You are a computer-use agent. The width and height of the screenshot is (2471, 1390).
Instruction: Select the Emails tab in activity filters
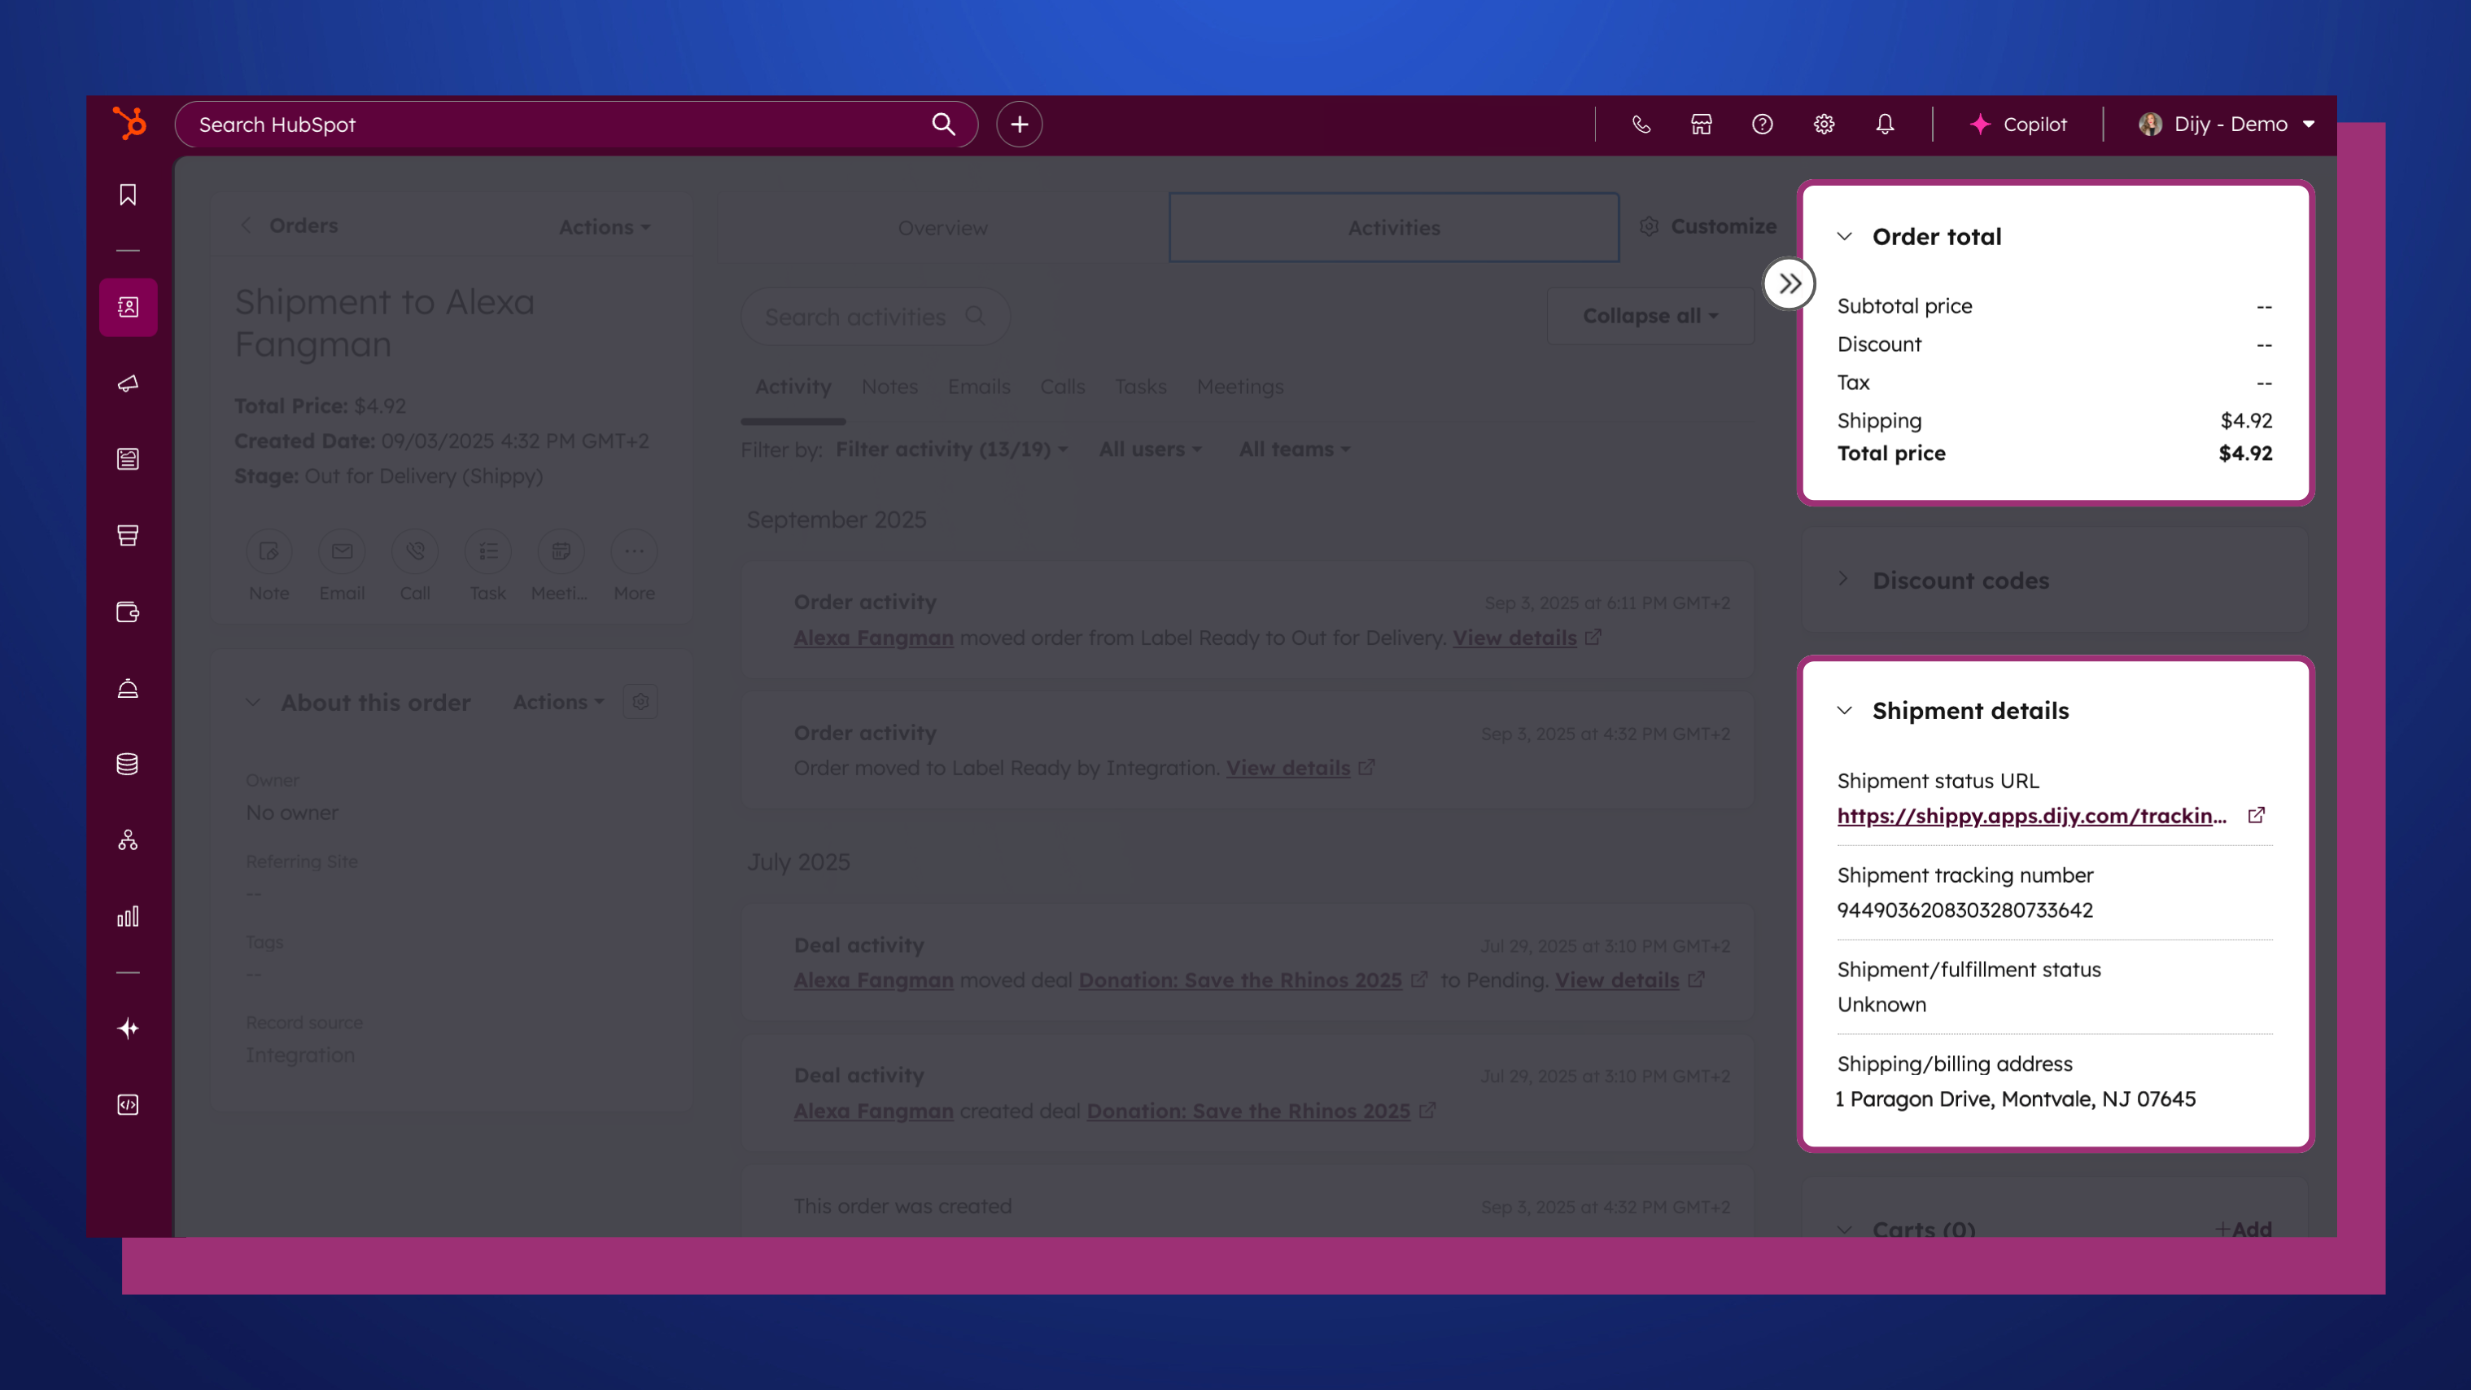pyautogui.click(x=978, y=386)
